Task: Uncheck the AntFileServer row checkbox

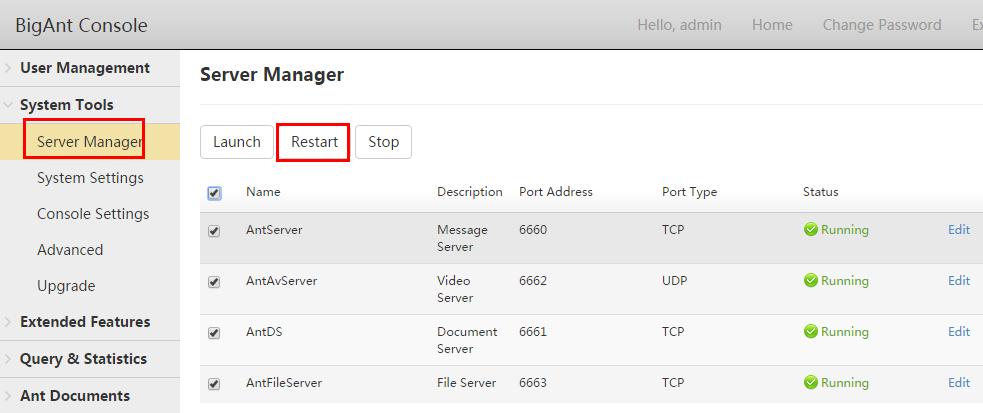Action: (x=214, y=384)
